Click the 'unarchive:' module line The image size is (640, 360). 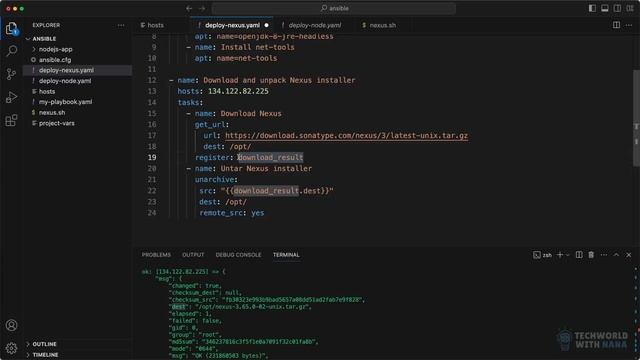click(216, 180)
